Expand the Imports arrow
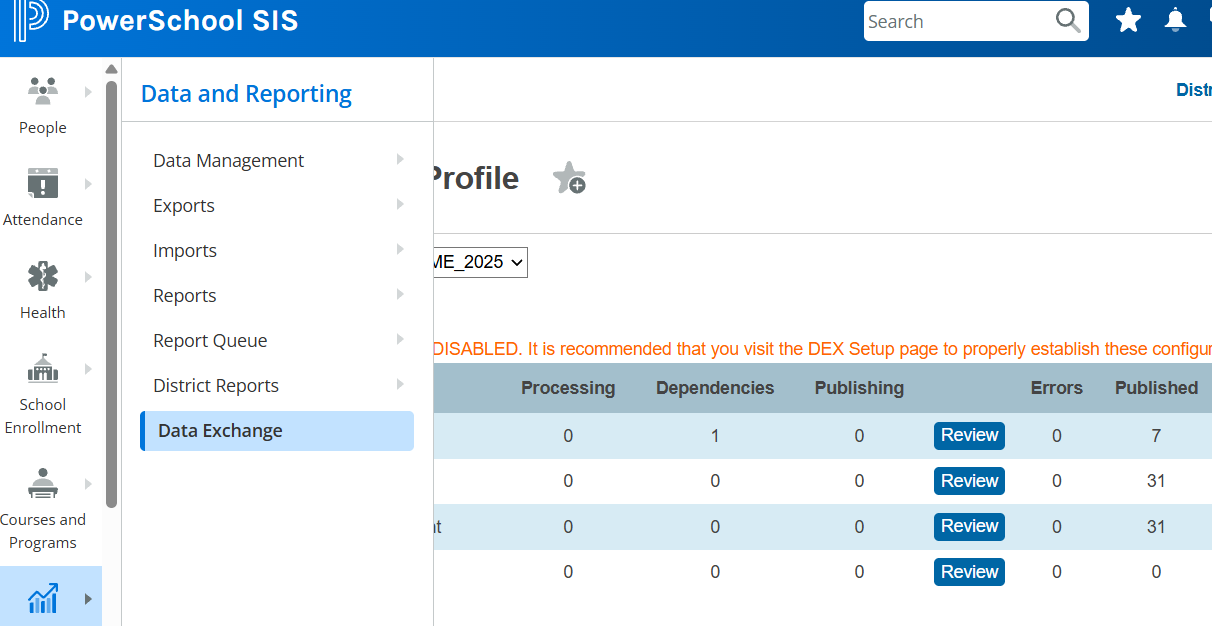 click(400, 249)
